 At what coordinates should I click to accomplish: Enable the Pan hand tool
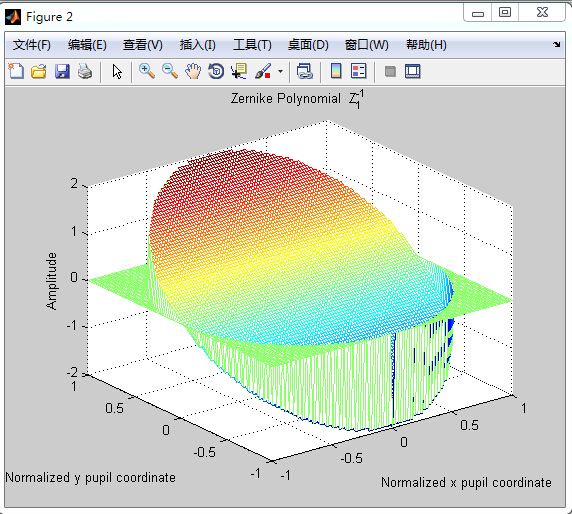point(193,71)
